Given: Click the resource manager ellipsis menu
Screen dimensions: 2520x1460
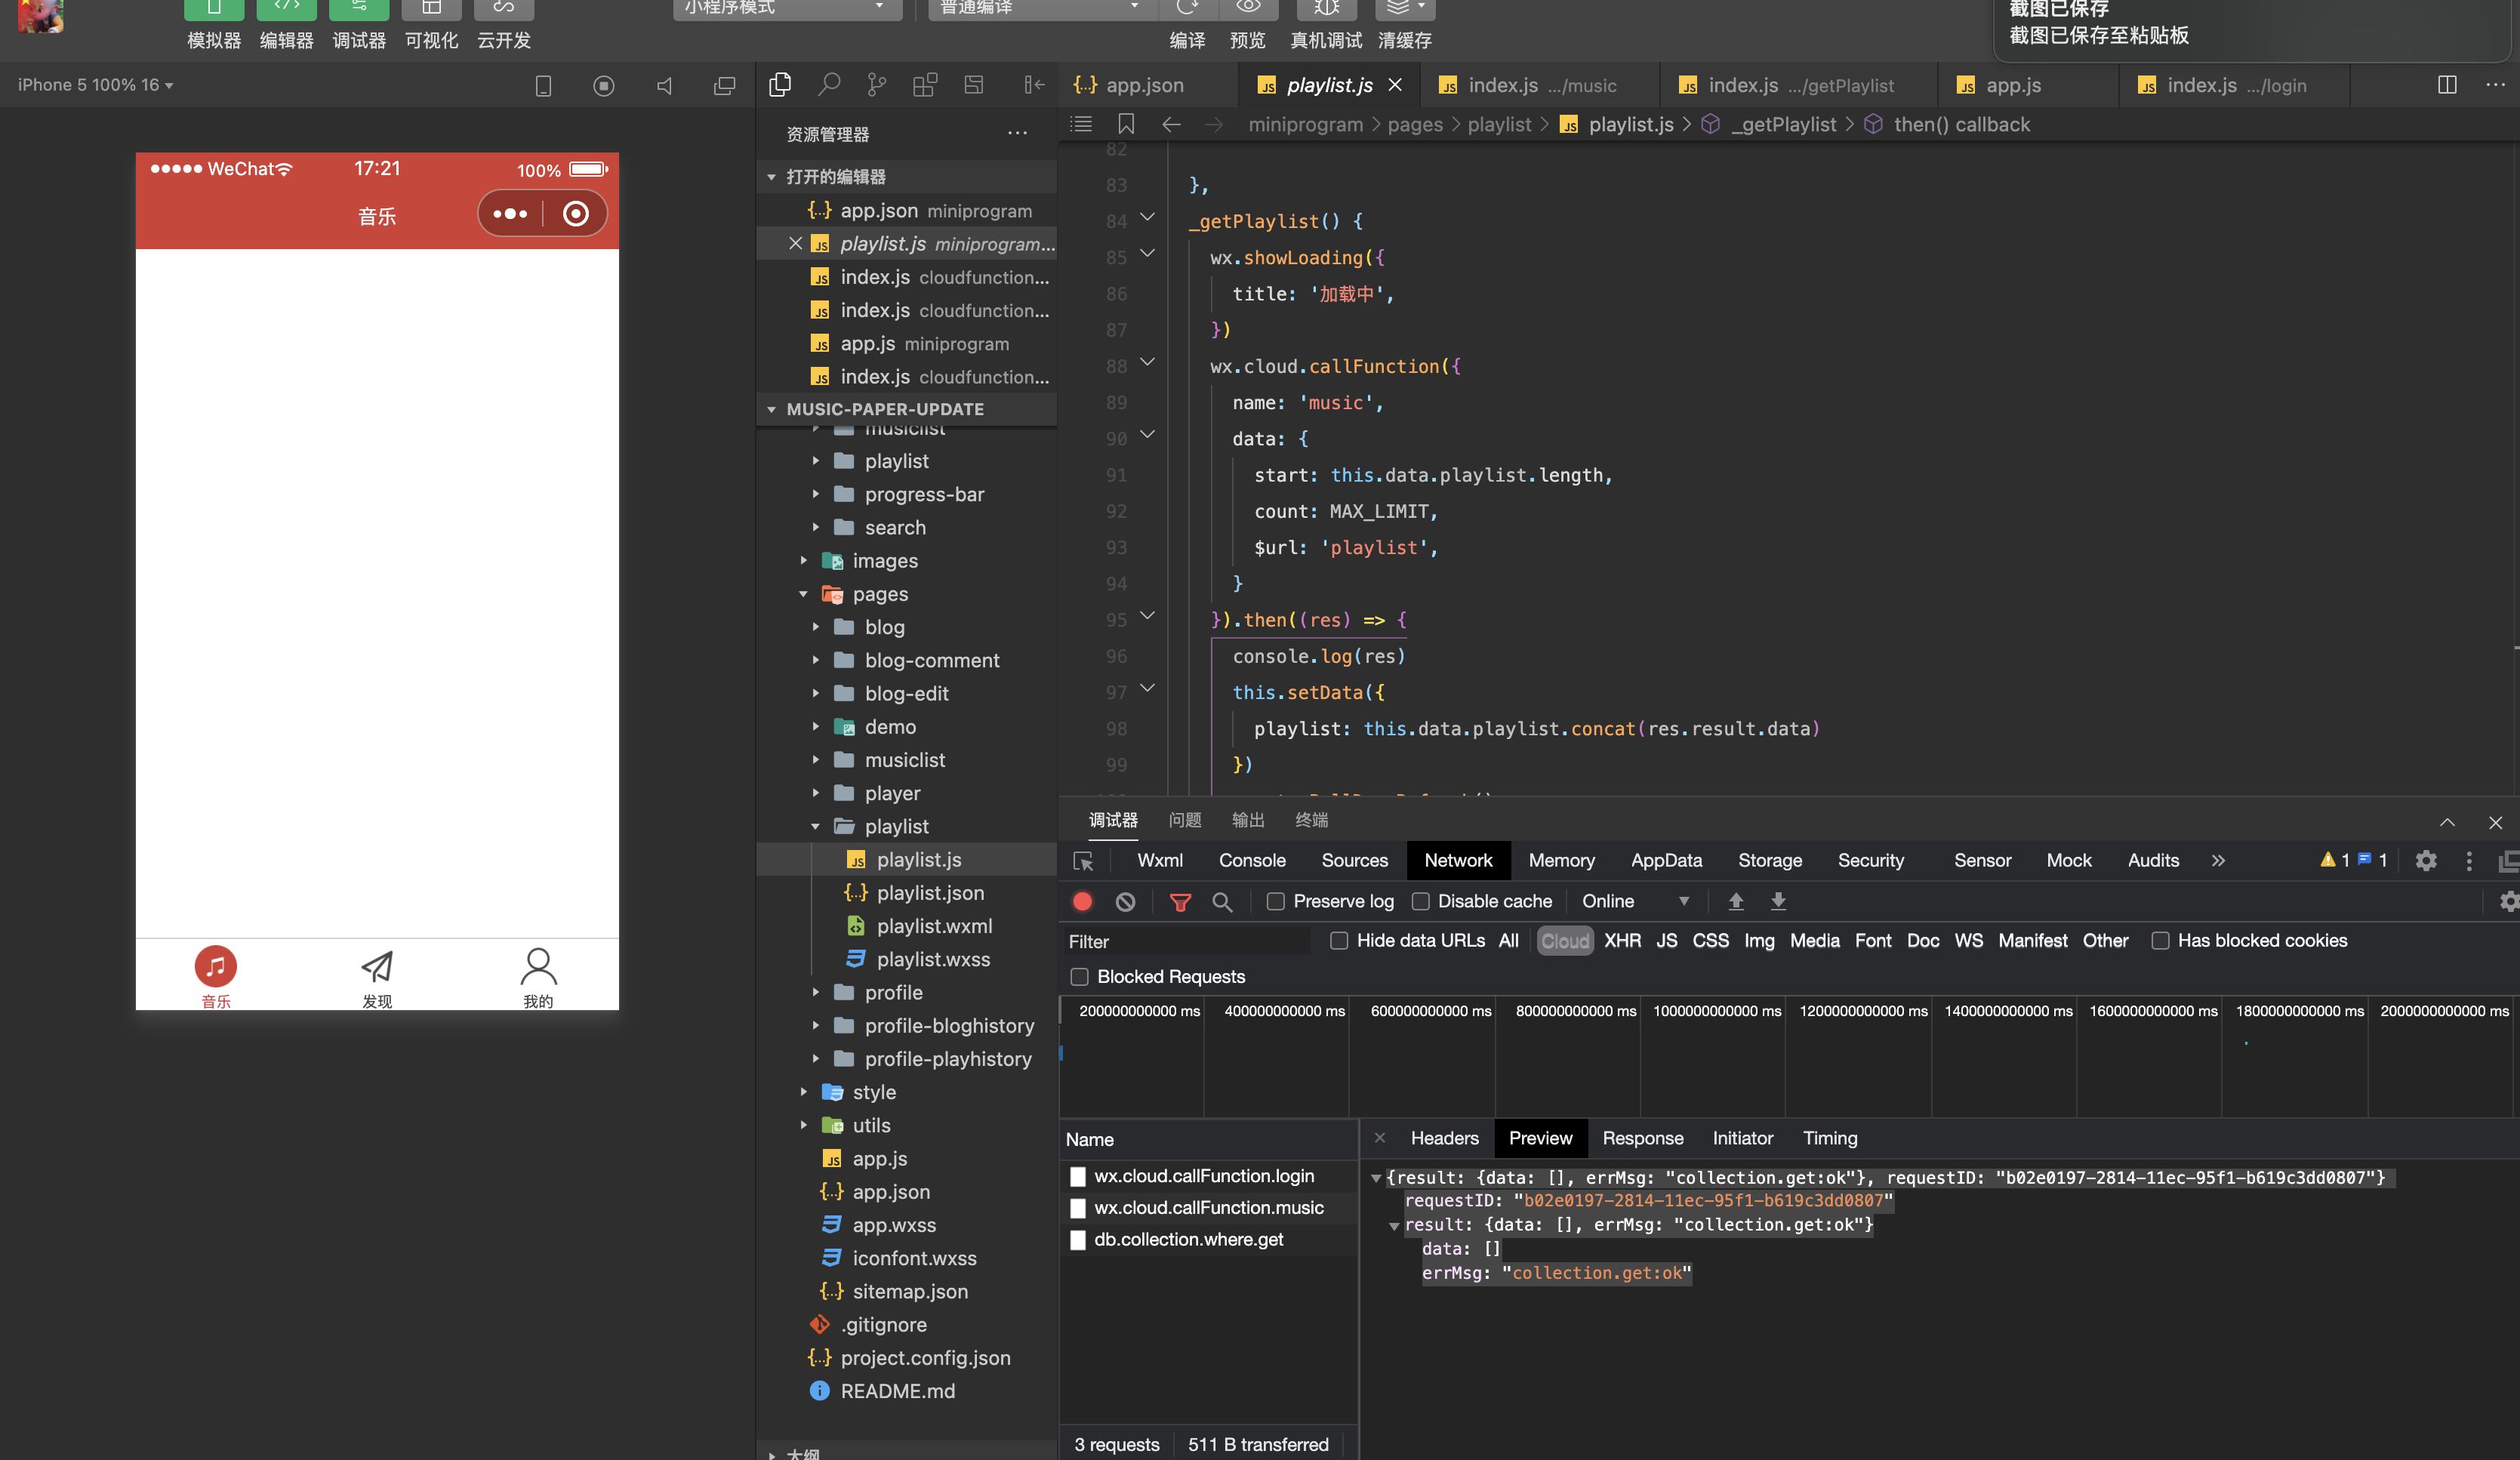Looking at the screenshot, I should 1017,133.
